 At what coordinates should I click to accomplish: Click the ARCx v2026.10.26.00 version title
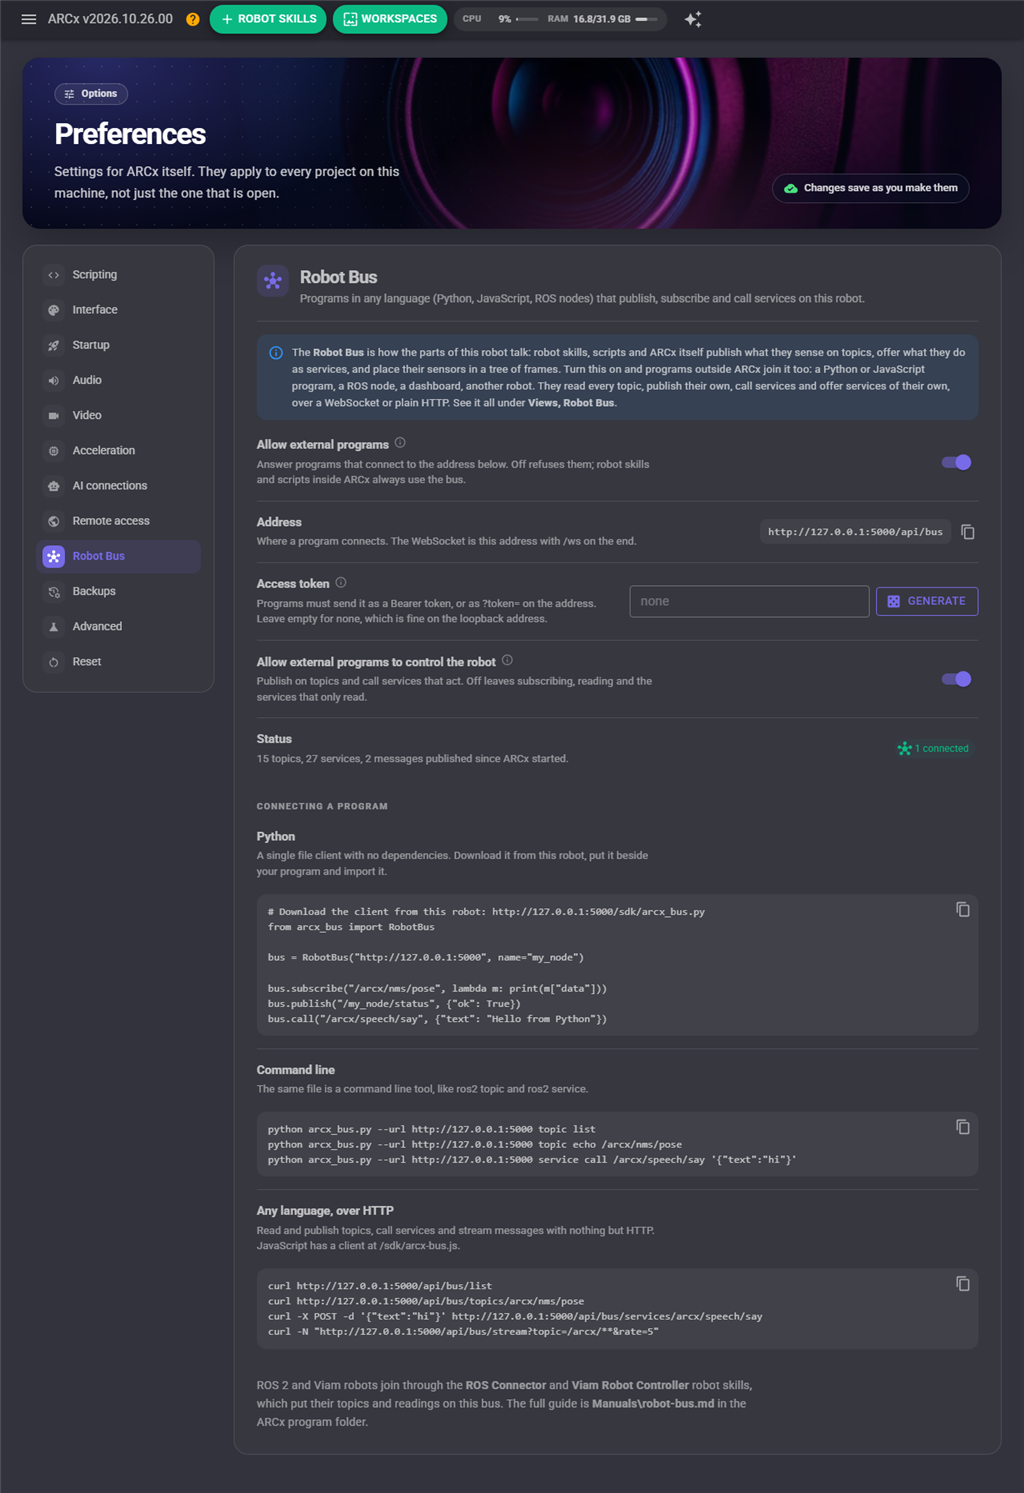point(110,19)
